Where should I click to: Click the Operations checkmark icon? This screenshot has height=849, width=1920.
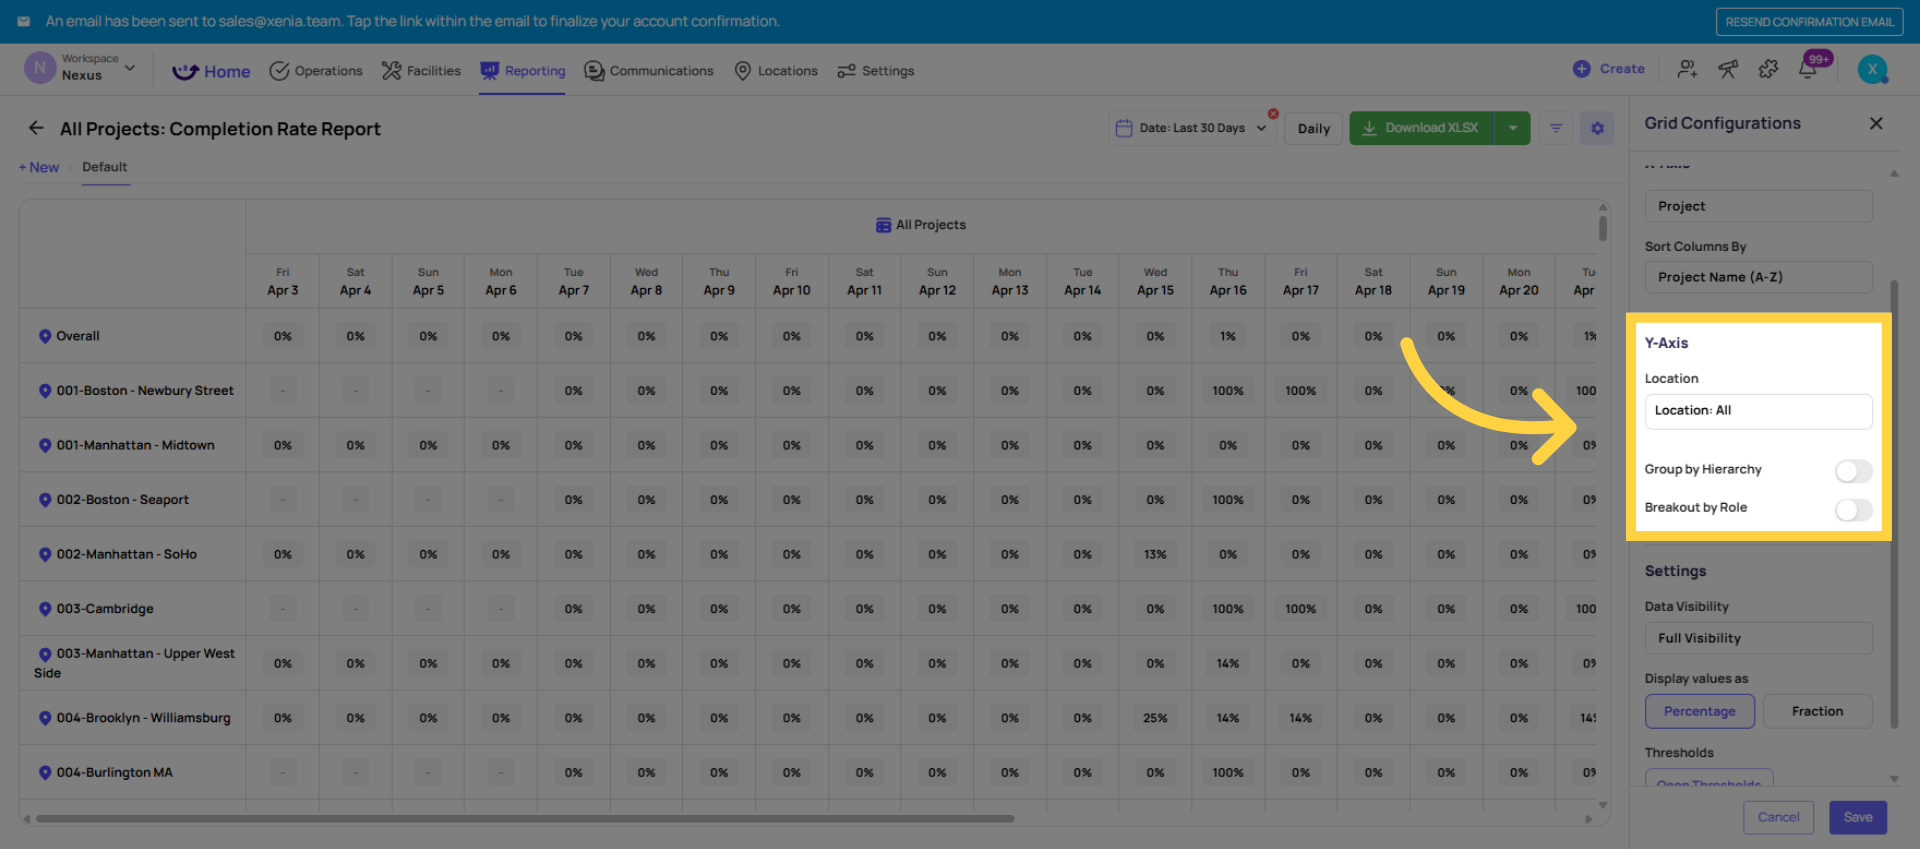click(x=279, y=71)
